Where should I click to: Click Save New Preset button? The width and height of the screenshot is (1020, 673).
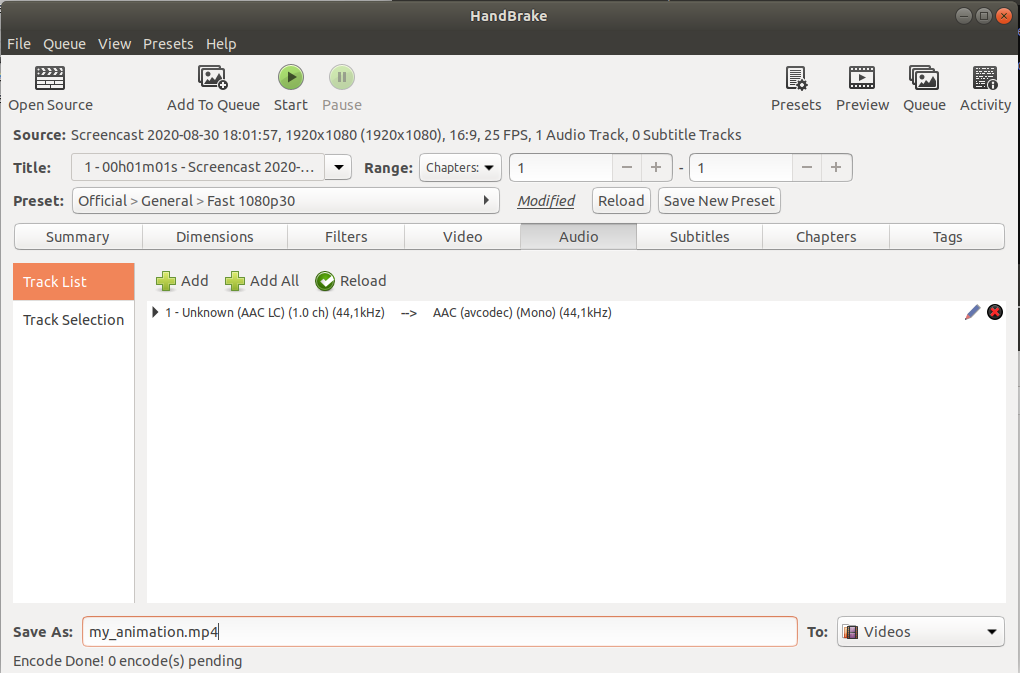click(x=719, y=201)
